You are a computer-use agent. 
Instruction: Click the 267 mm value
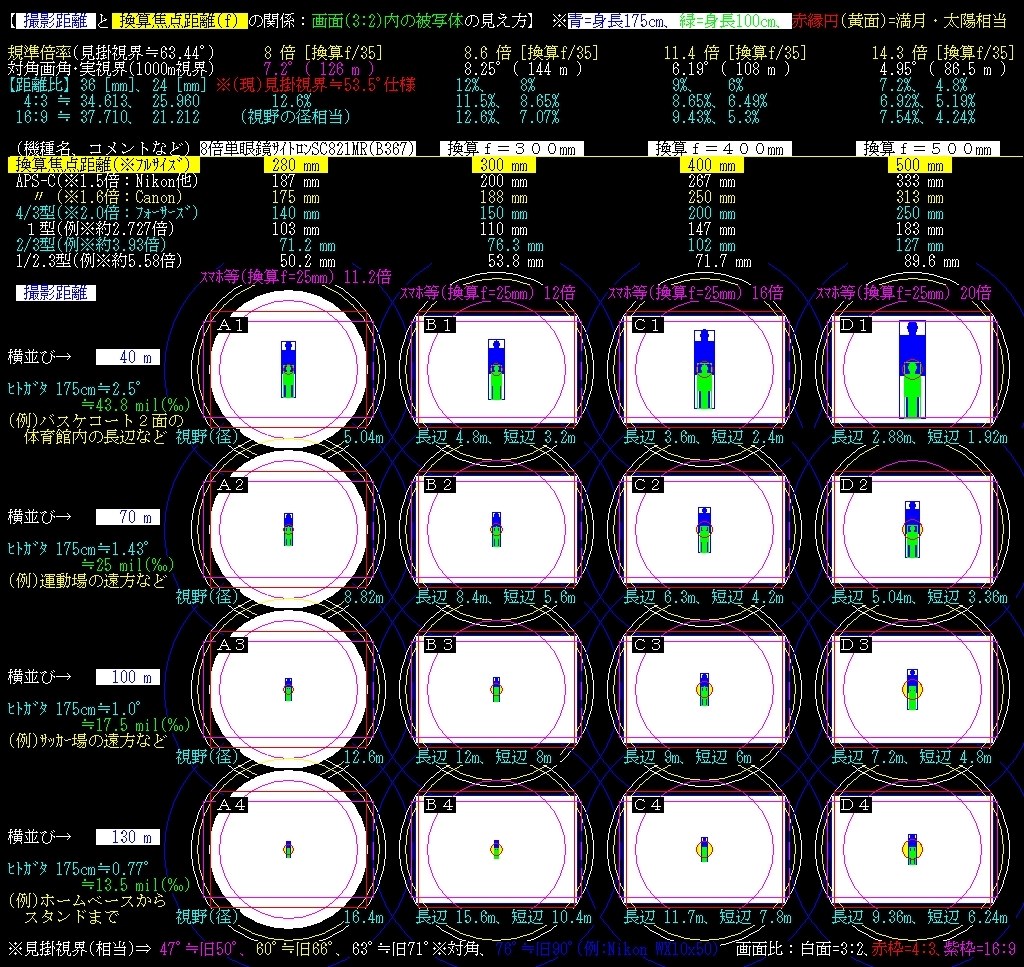[x=711, y=182]
